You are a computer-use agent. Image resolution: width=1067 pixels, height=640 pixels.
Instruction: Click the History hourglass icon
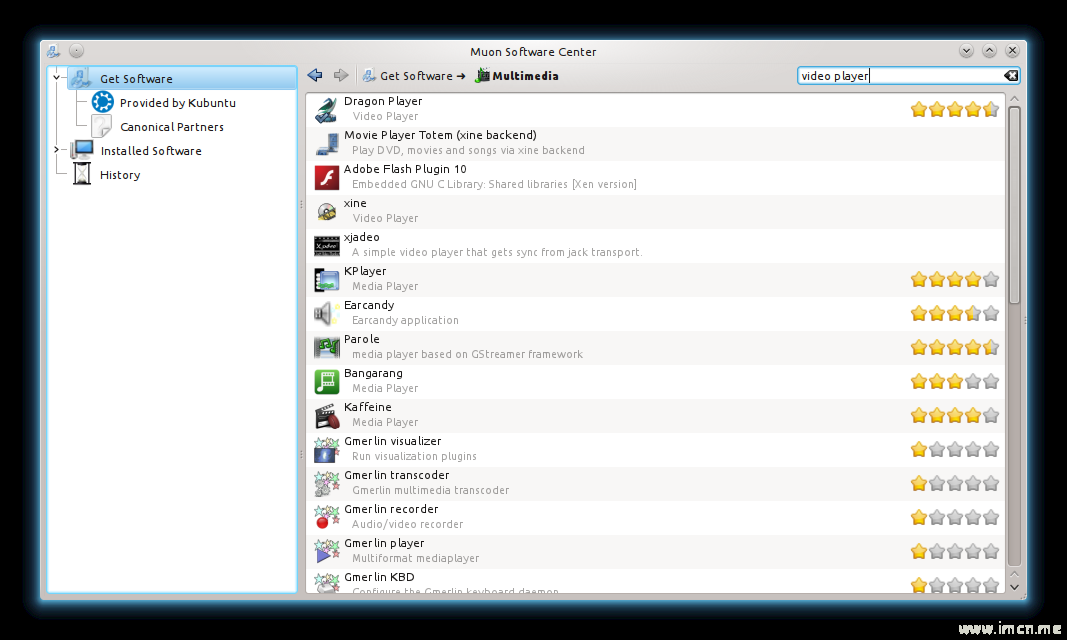(82, 173)
